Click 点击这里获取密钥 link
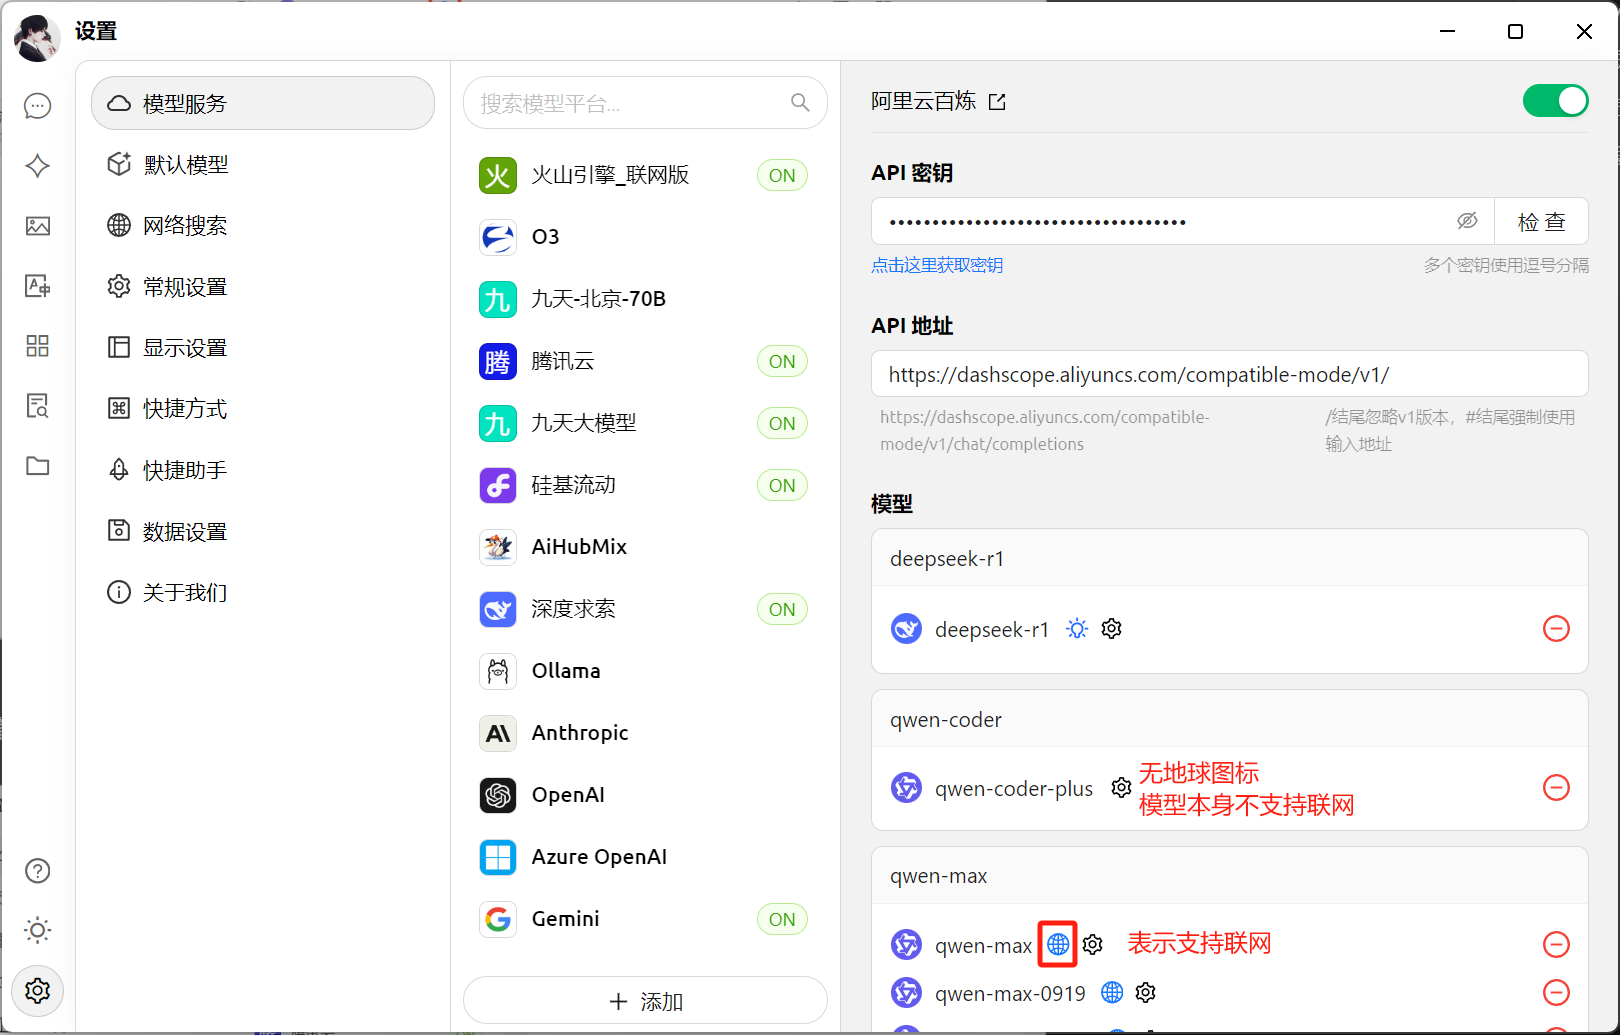This screenshot has height=1035, width=1620. (x=937, y=266)
